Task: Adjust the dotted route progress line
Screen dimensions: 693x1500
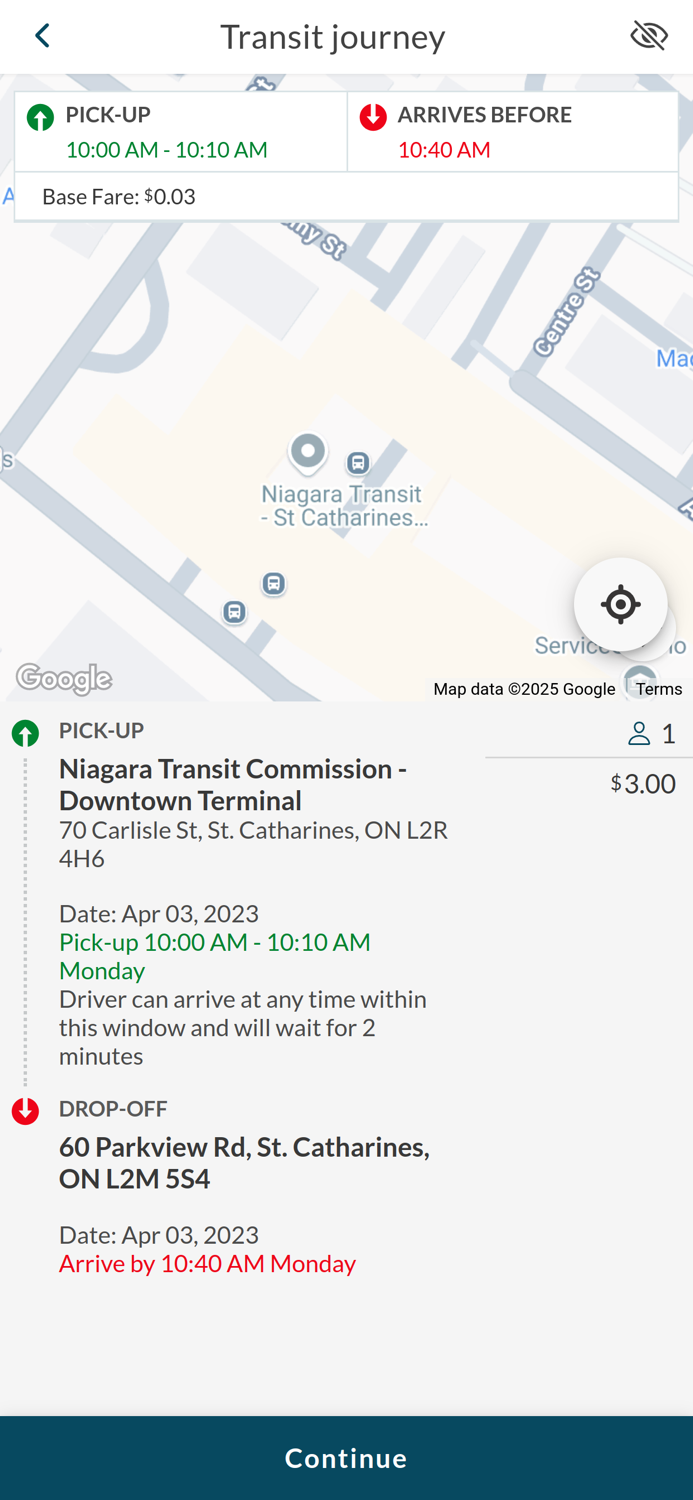Action: pos(24,920)
